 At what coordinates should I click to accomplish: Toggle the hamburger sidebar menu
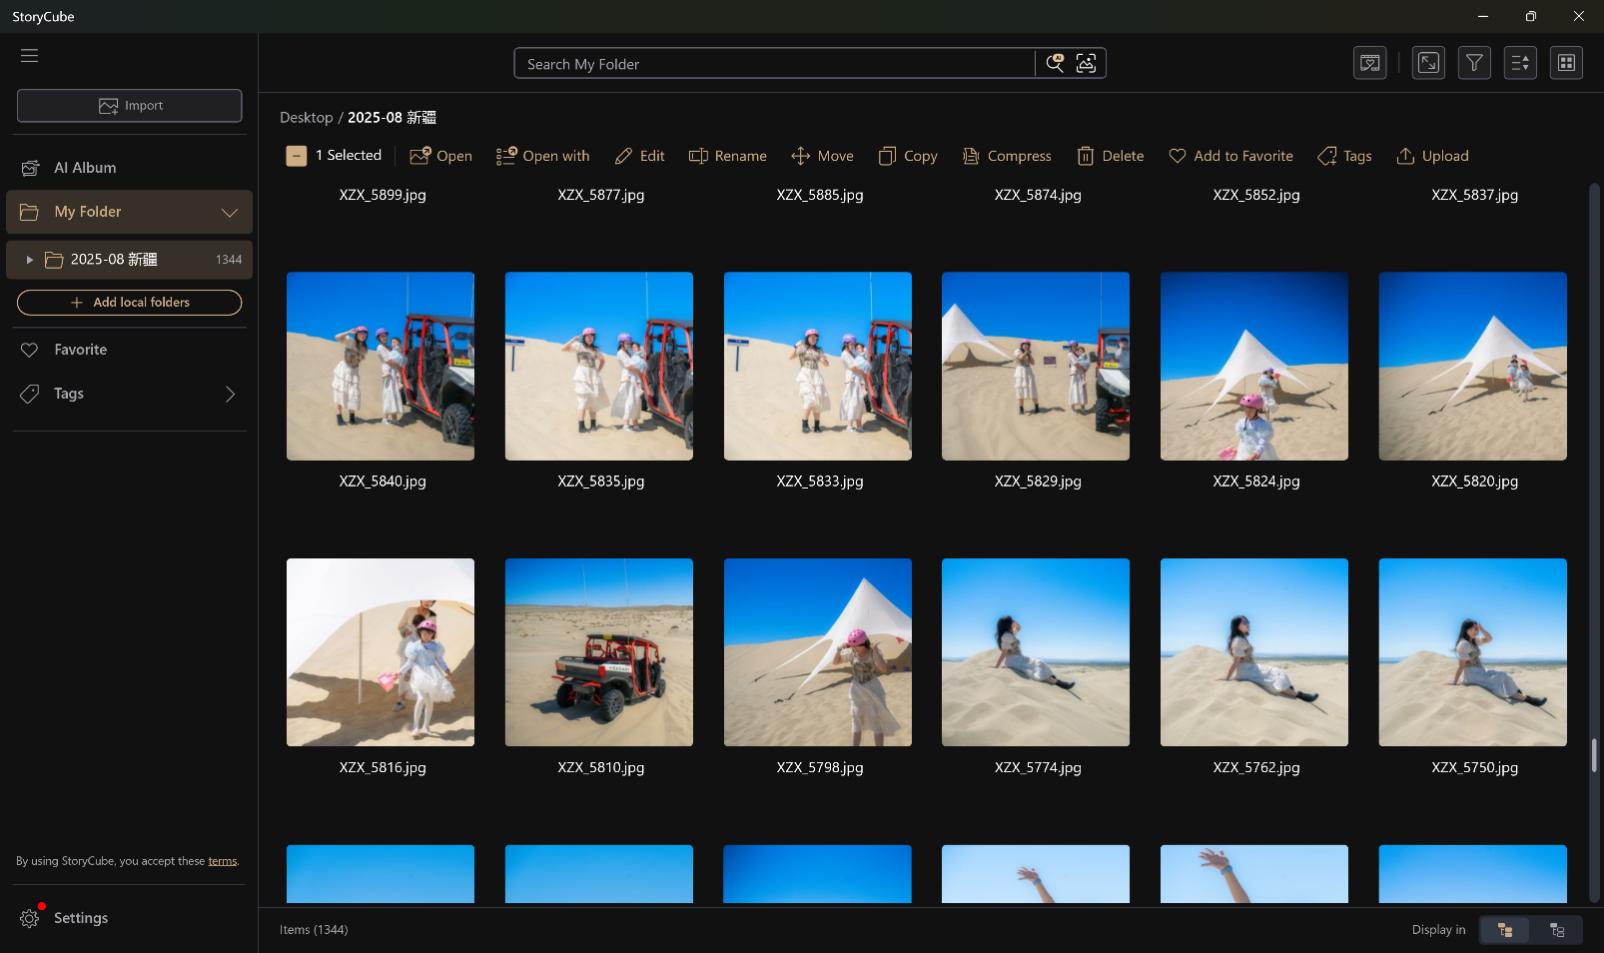tap(29, 56)
